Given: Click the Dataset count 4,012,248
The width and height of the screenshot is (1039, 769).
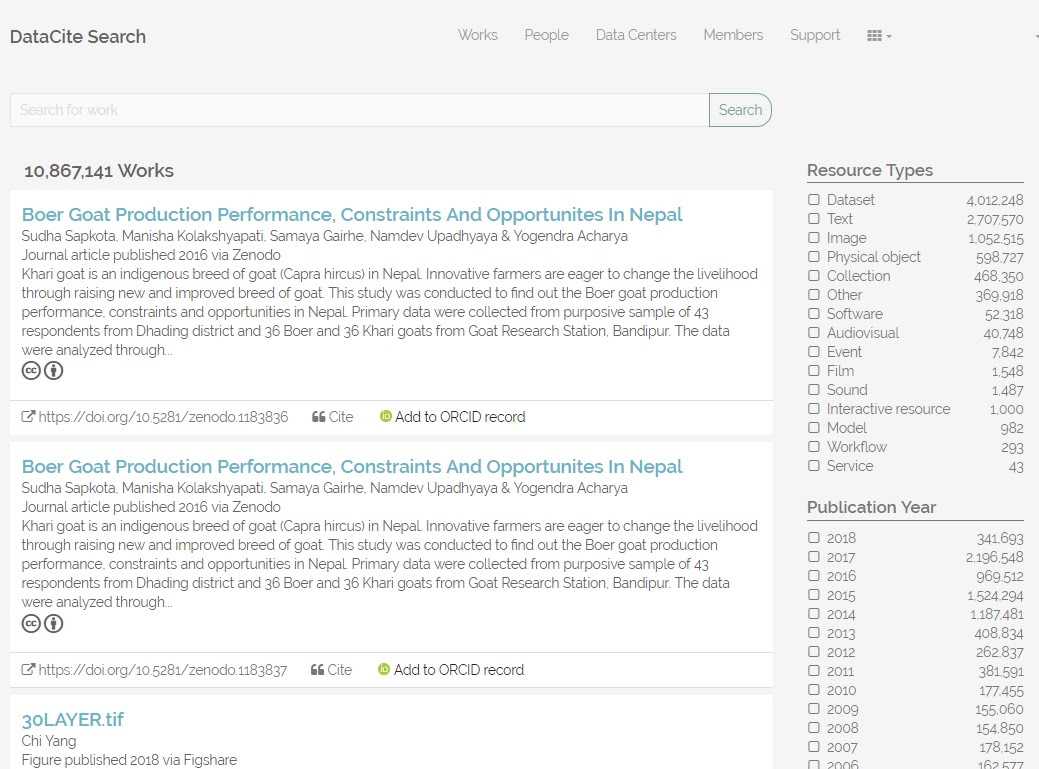Looking at the screenshot, I should point(995,200).
